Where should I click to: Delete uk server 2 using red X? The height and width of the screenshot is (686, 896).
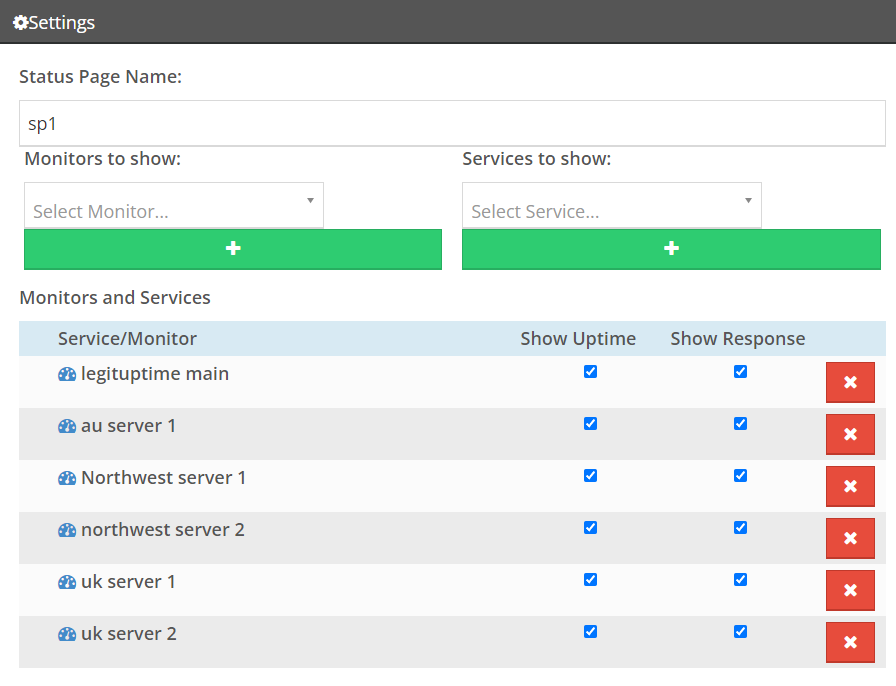[x=850, y=643]
